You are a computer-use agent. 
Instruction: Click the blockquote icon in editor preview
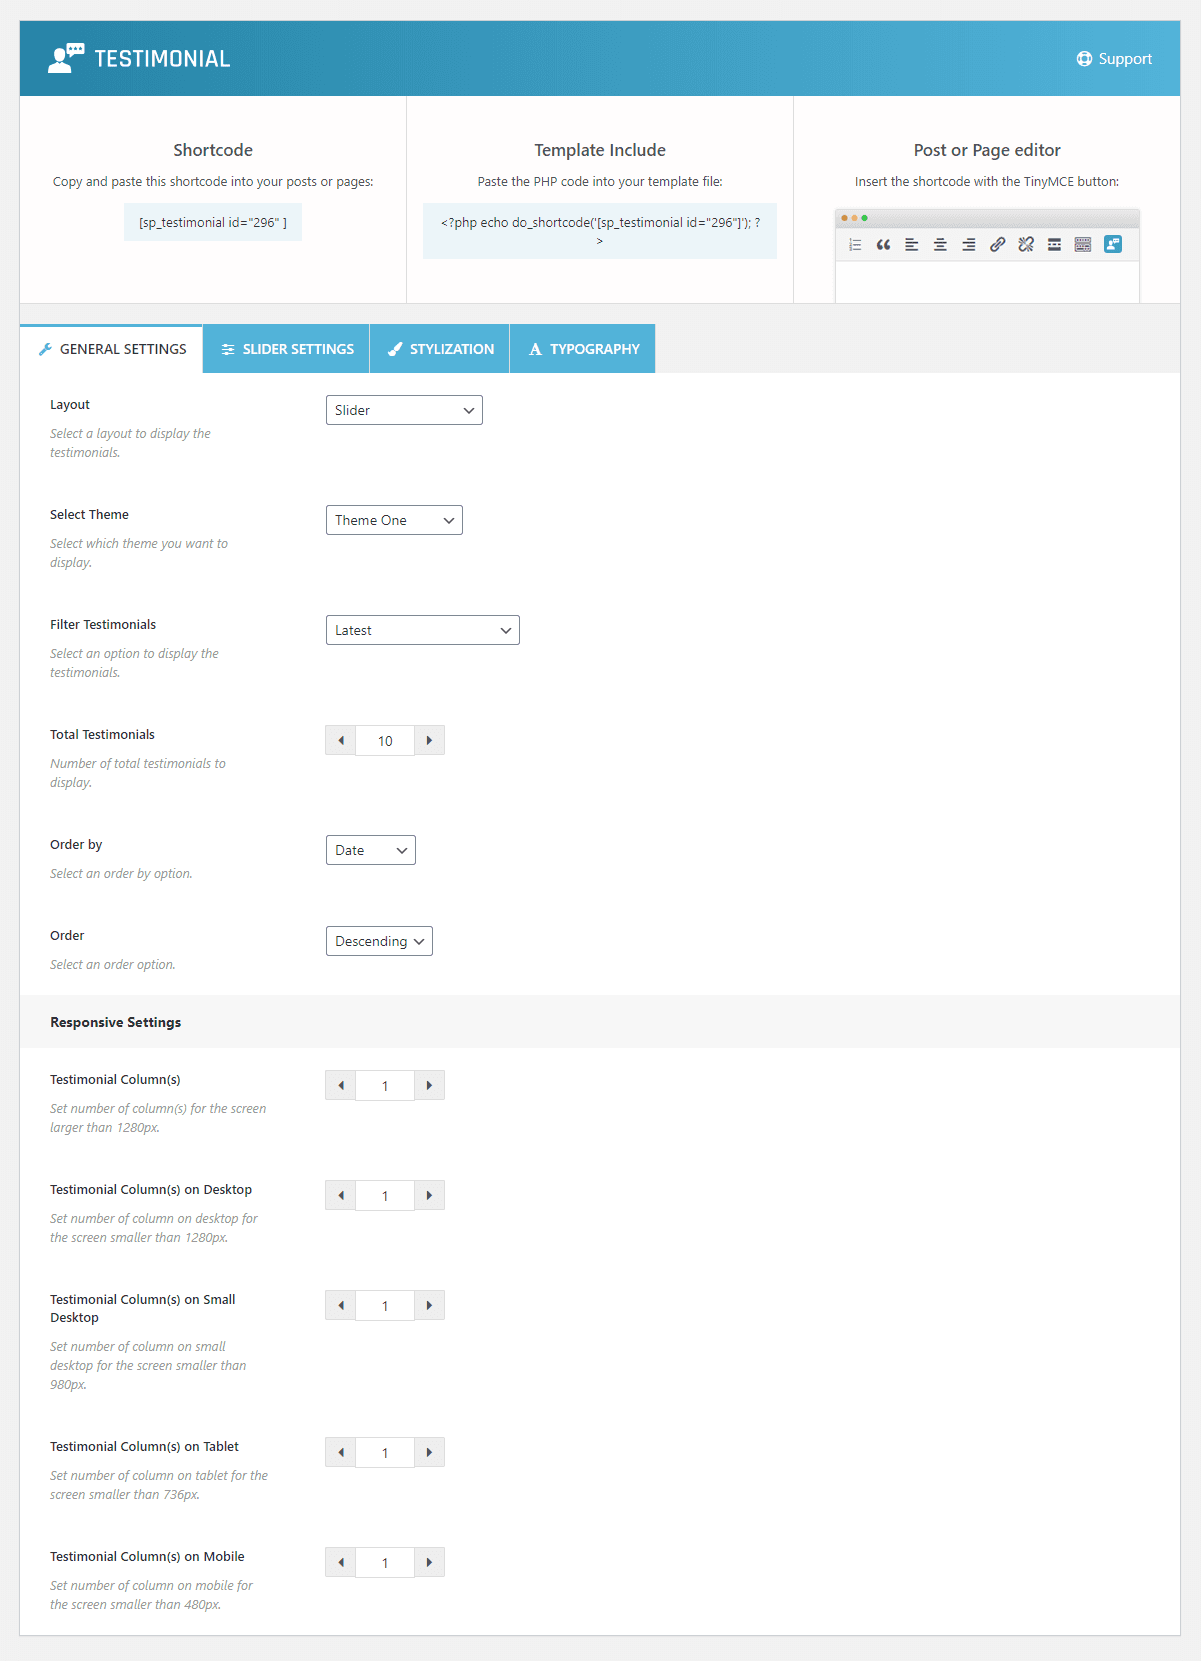click(x=883, y=244)
